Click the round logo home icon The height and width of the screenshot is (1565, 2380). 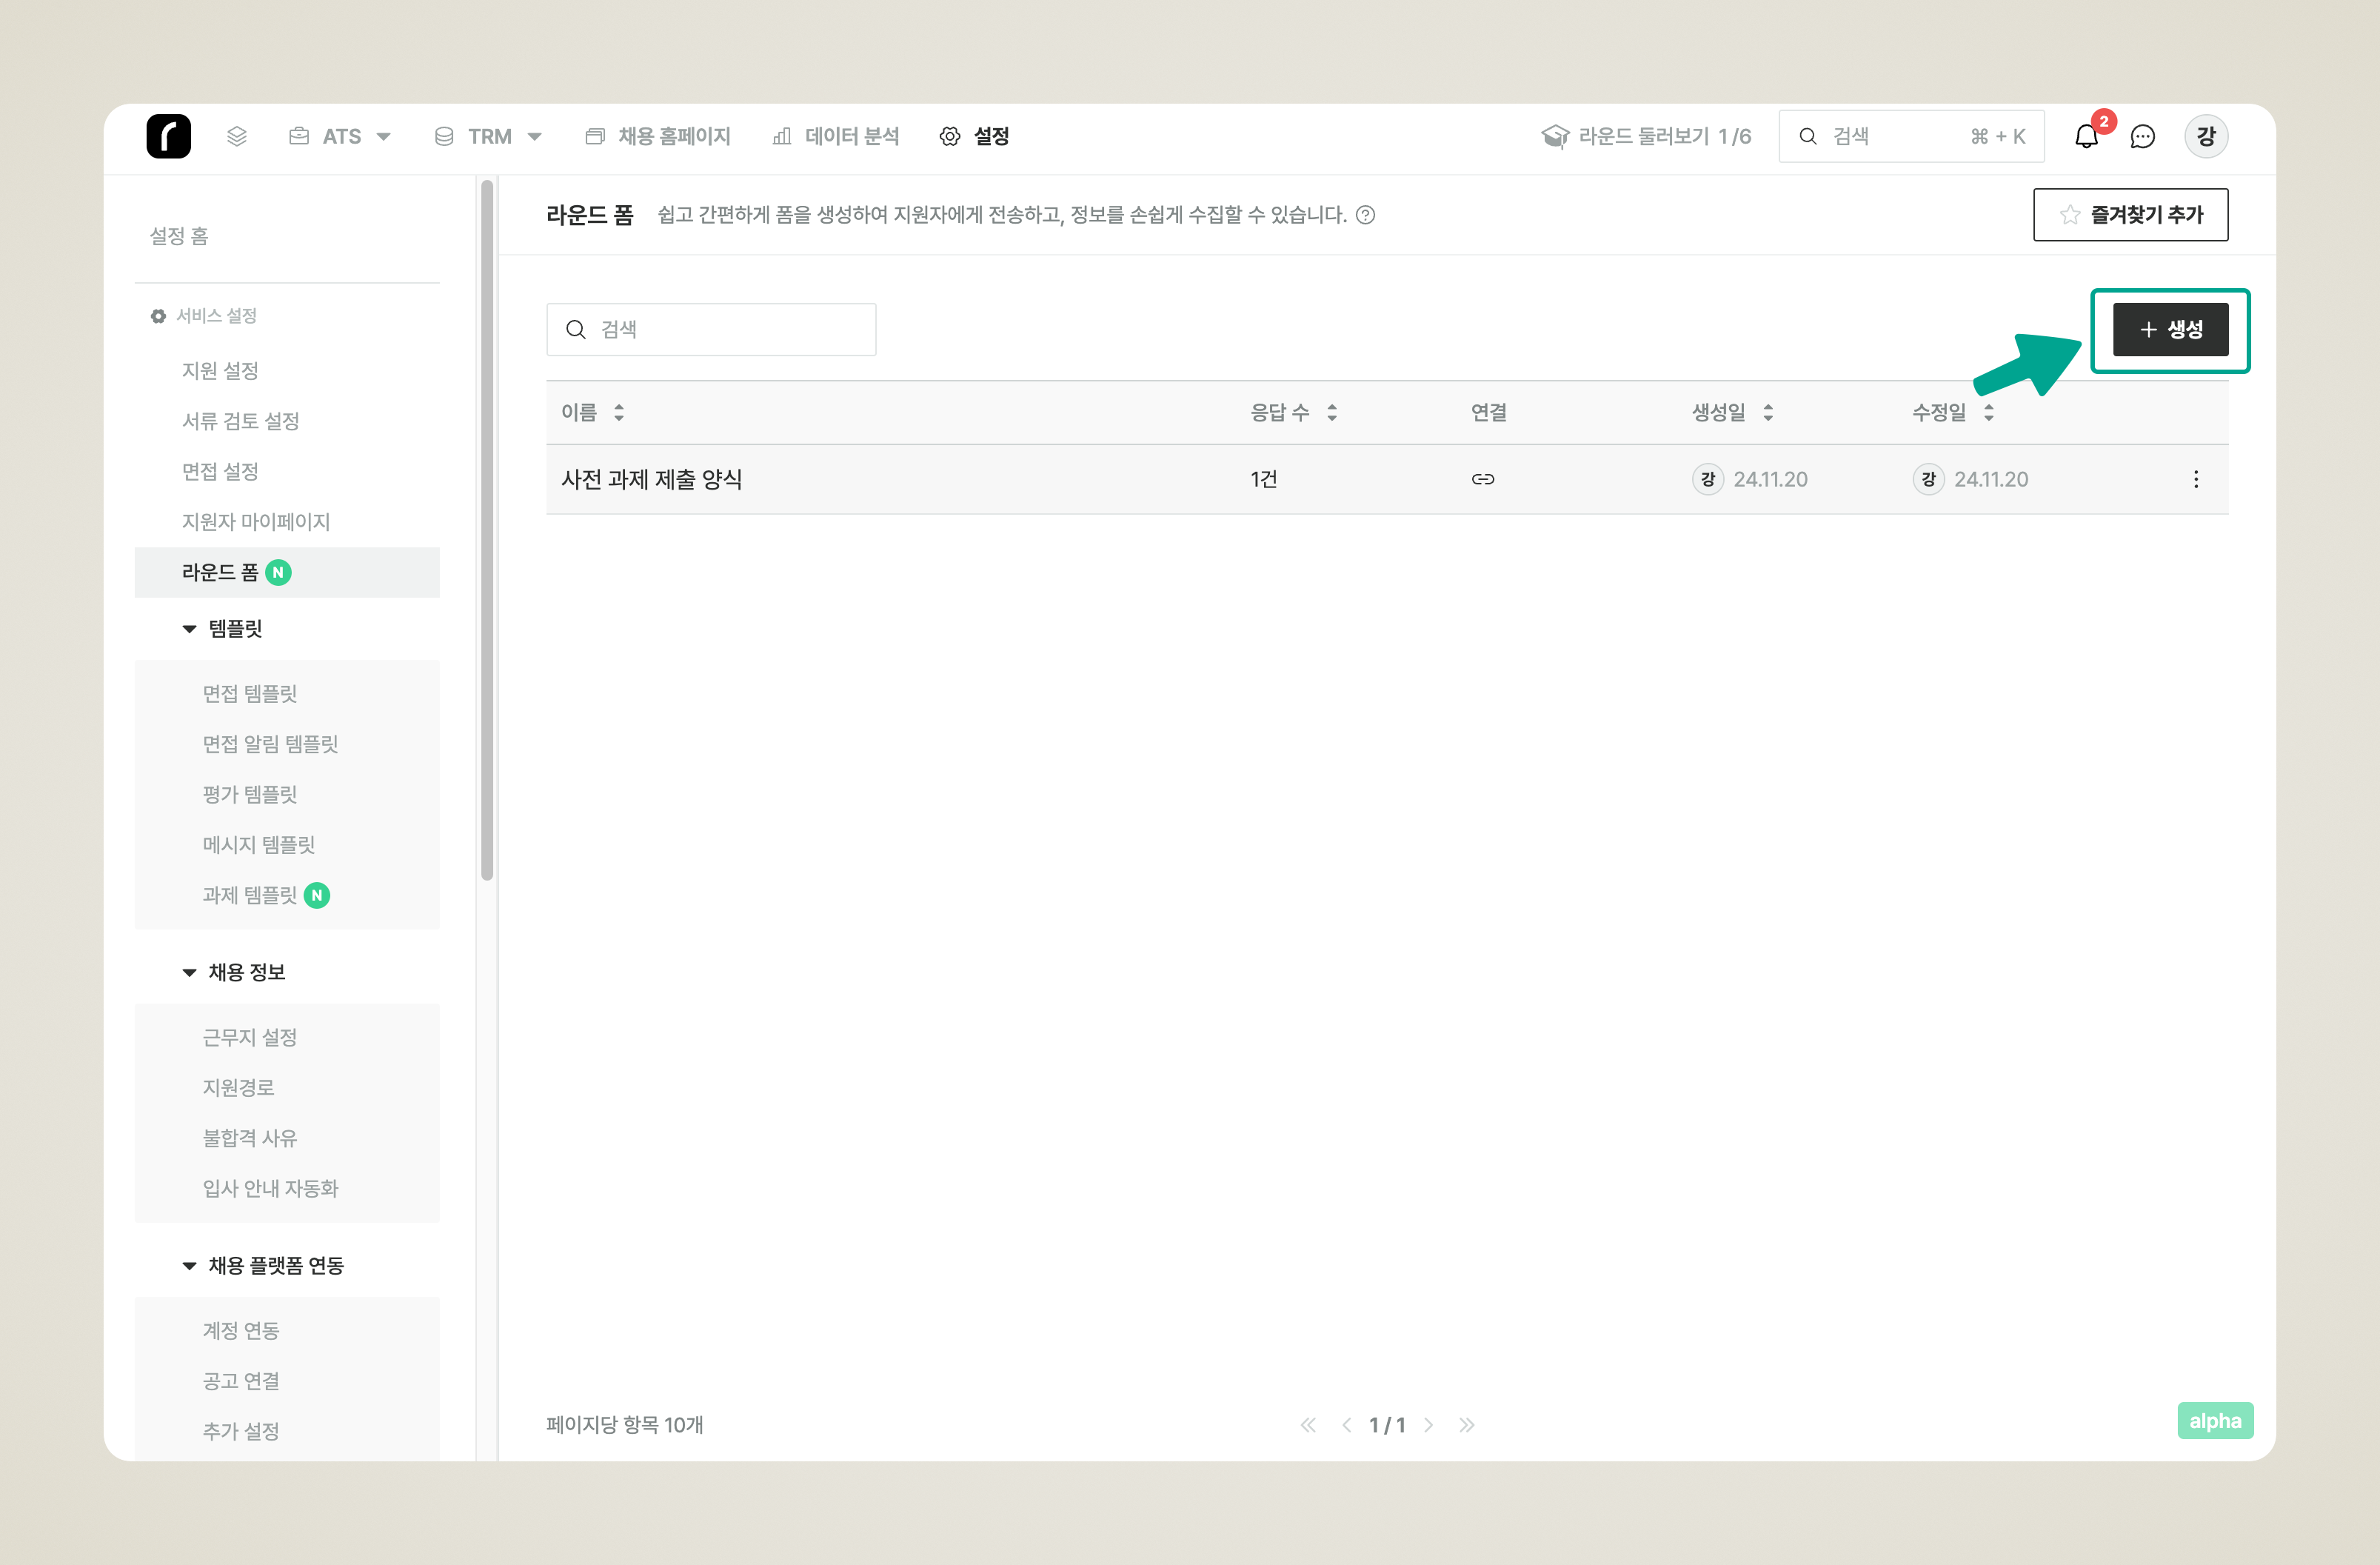point(168,136)
